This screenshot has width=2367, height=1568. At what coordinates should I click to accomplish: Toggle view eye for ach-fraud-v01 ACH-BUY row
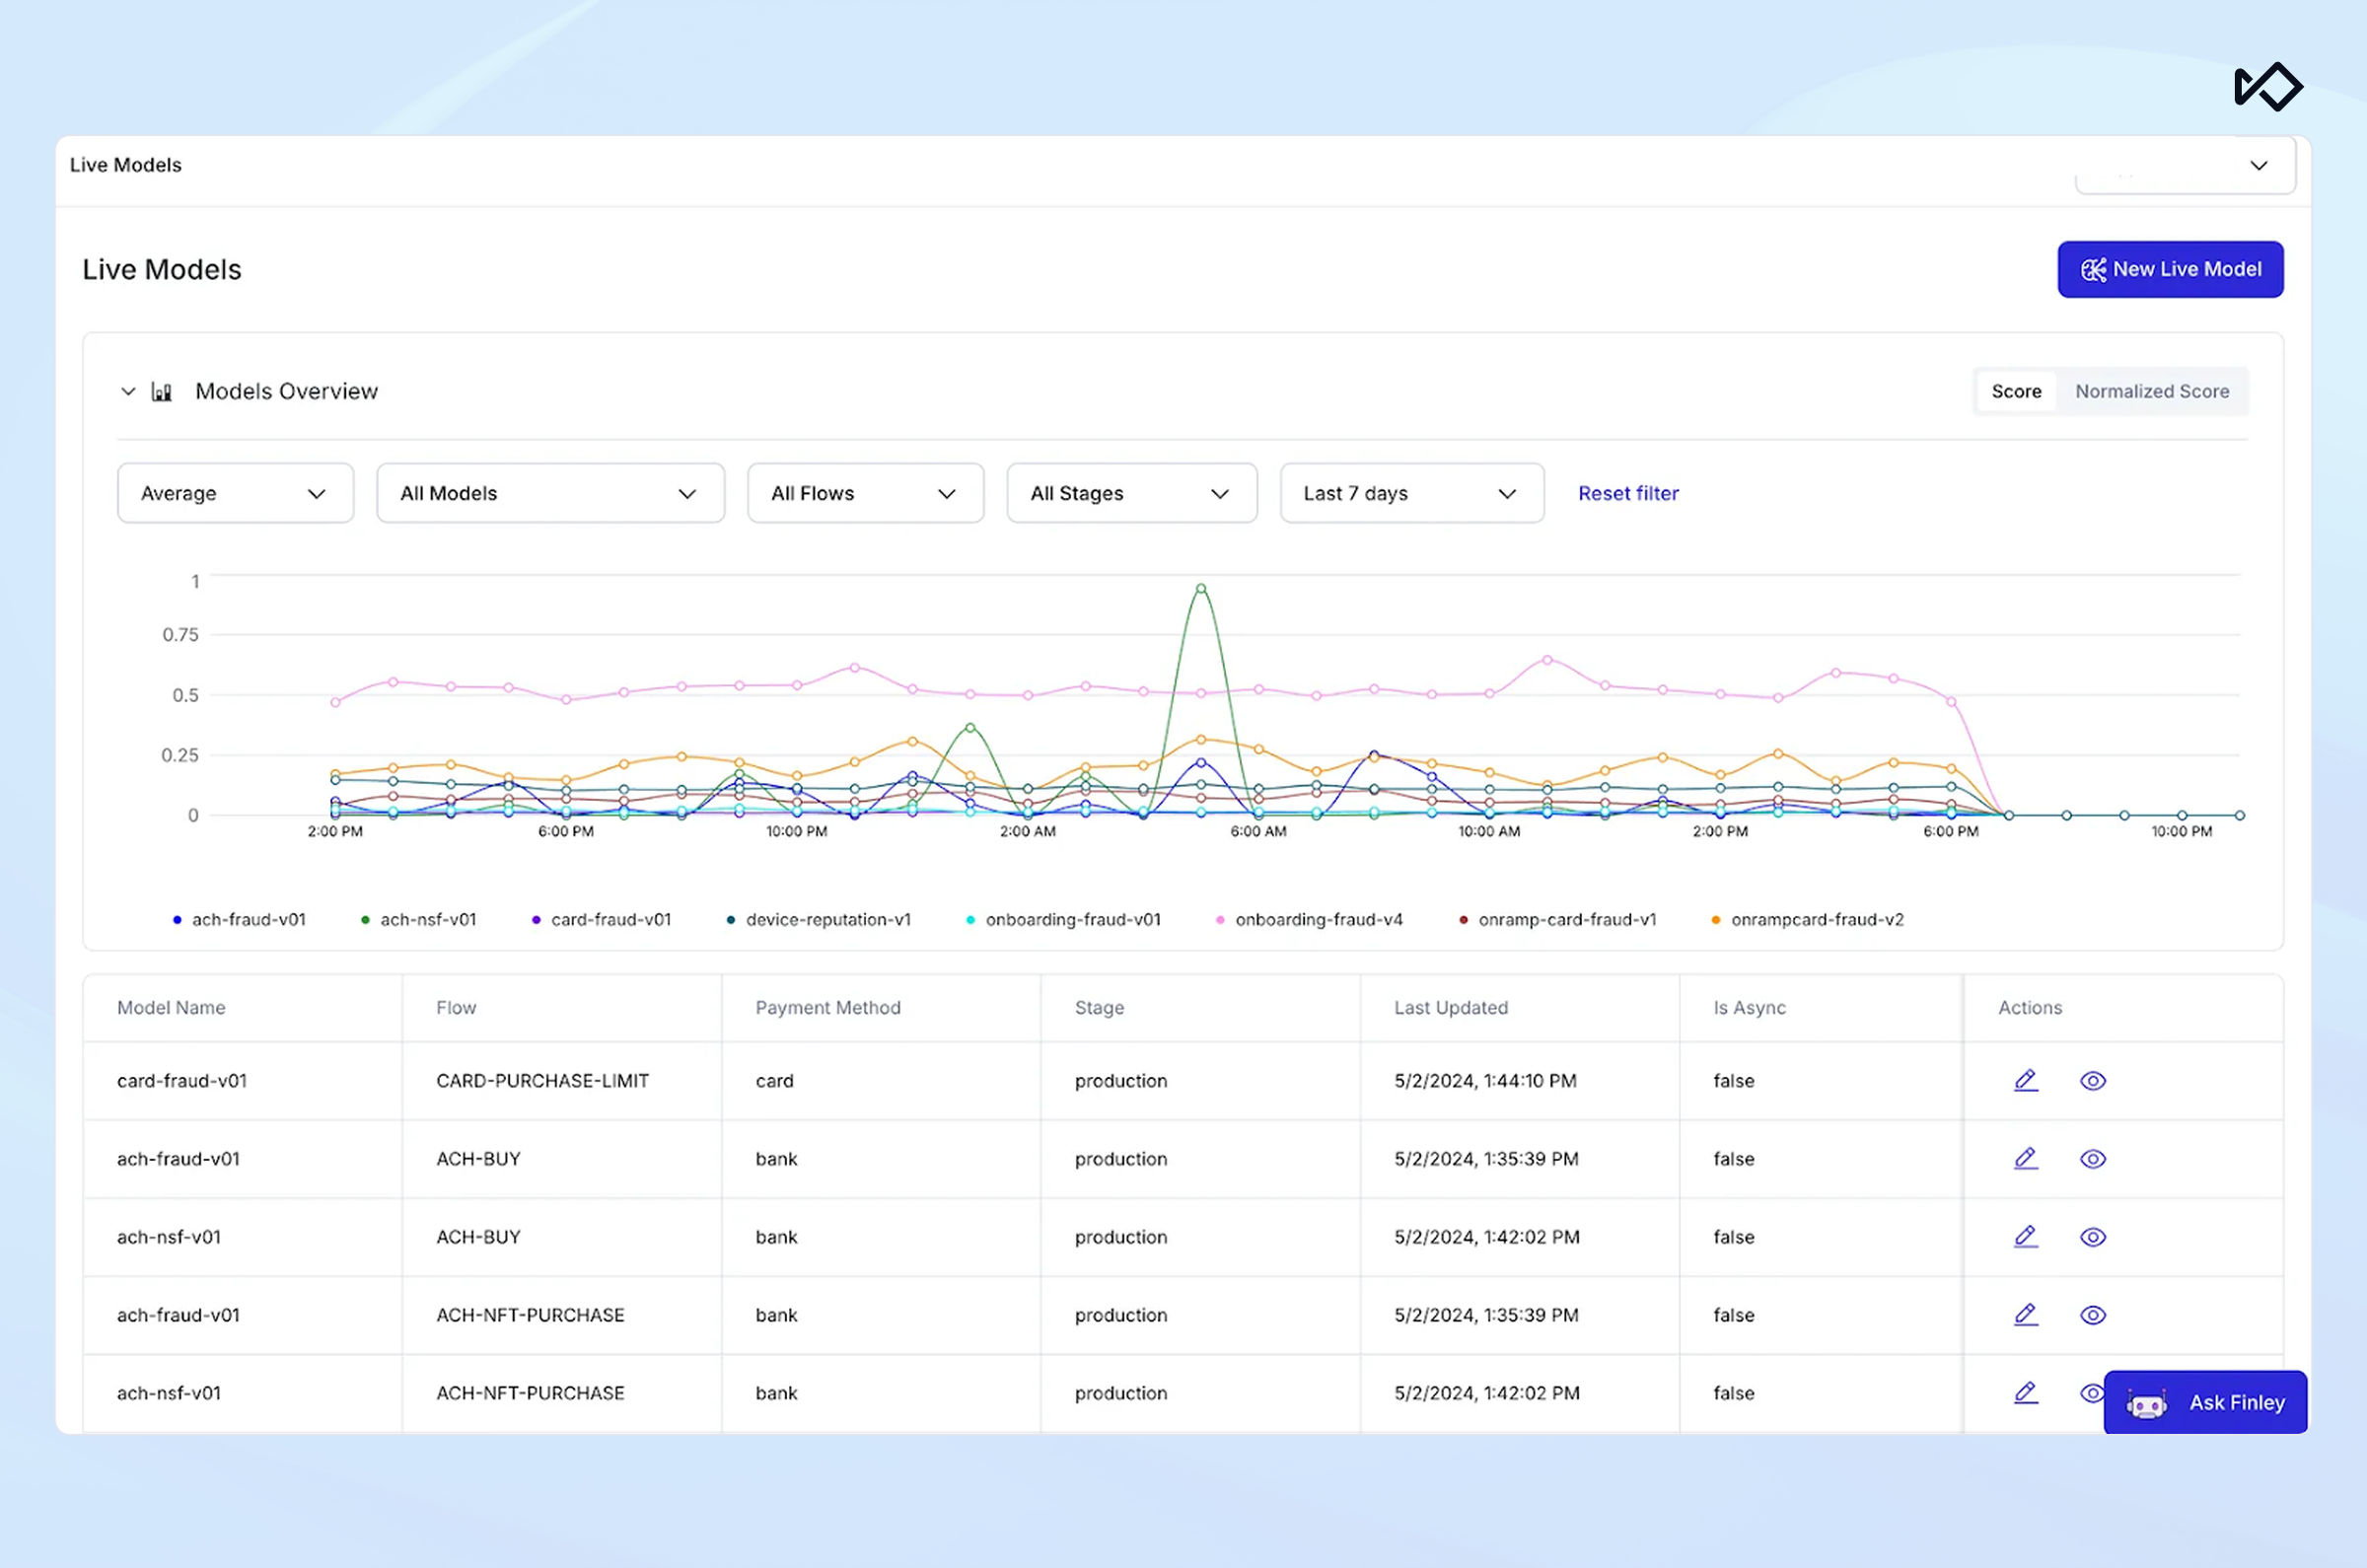[x=2092, y=1158]
